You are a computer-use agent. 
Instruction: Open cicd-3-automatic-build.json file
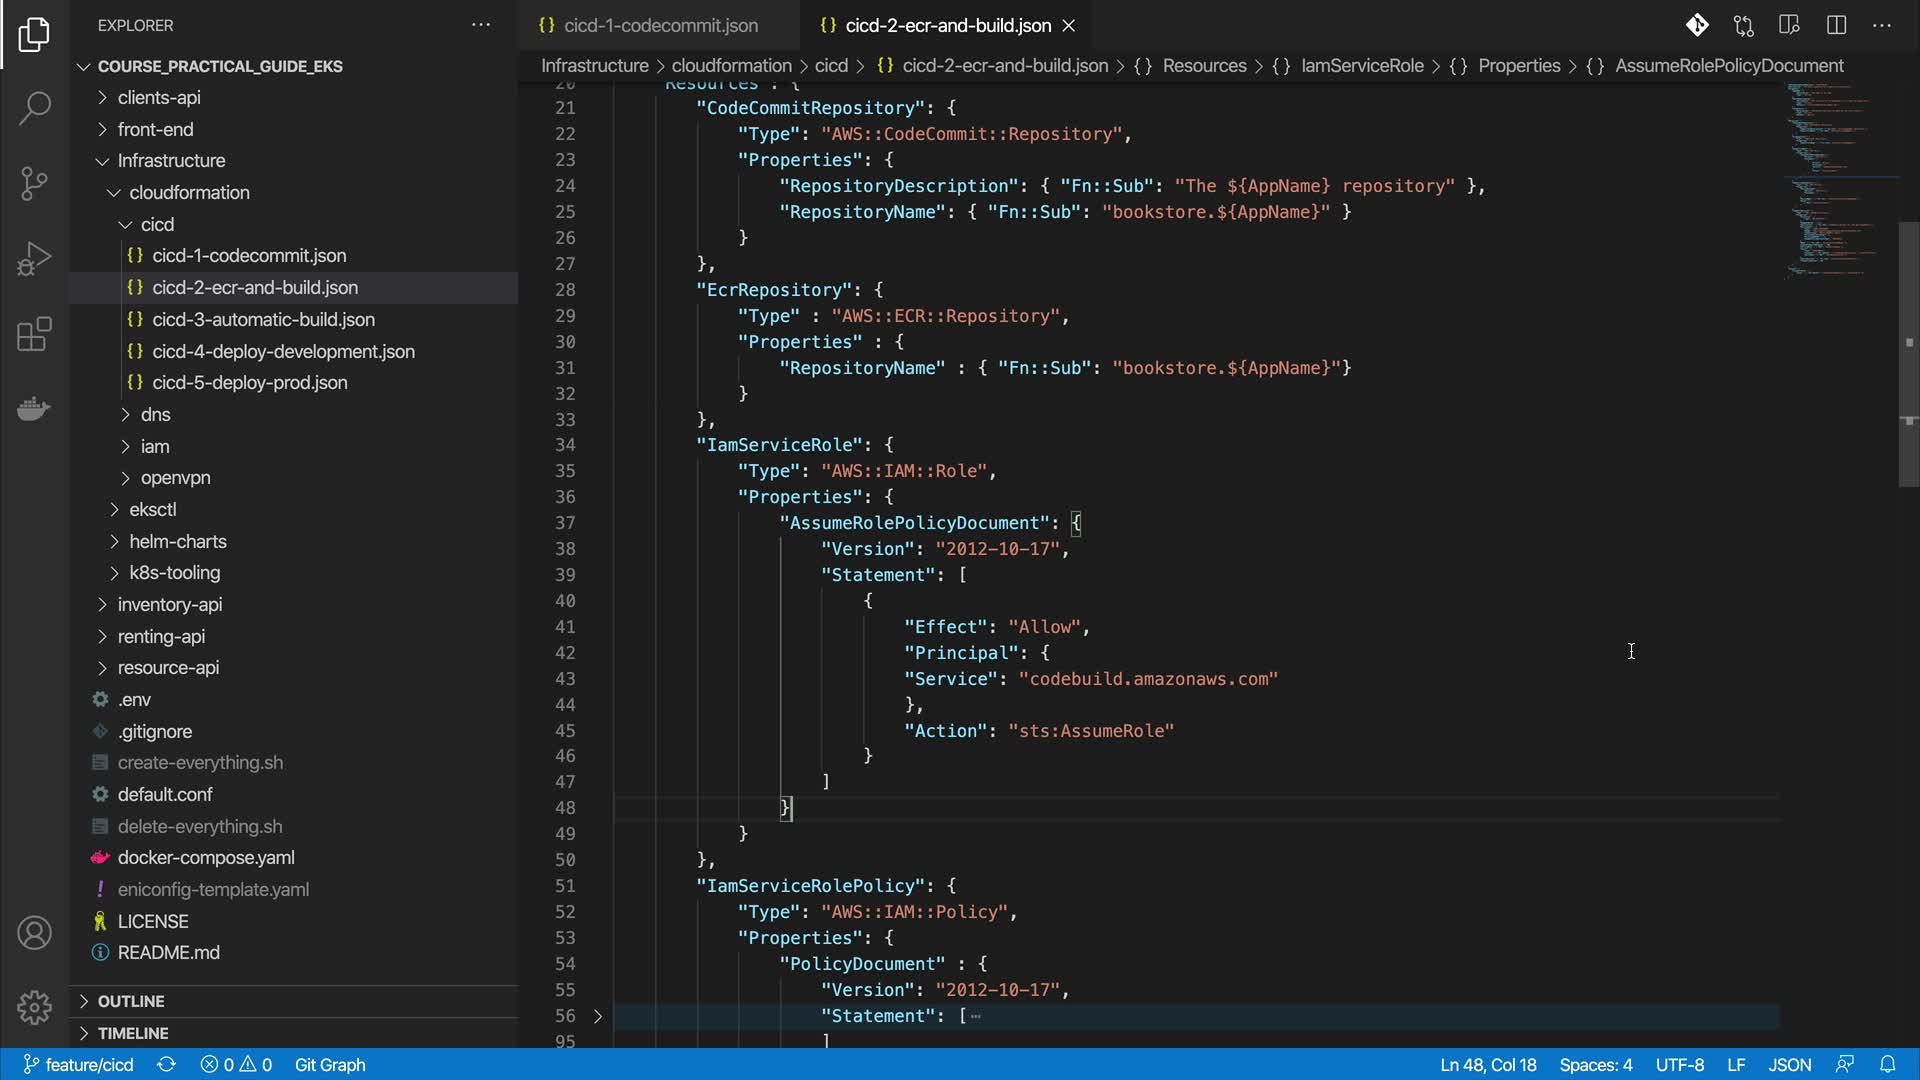(x=263, y=319)
